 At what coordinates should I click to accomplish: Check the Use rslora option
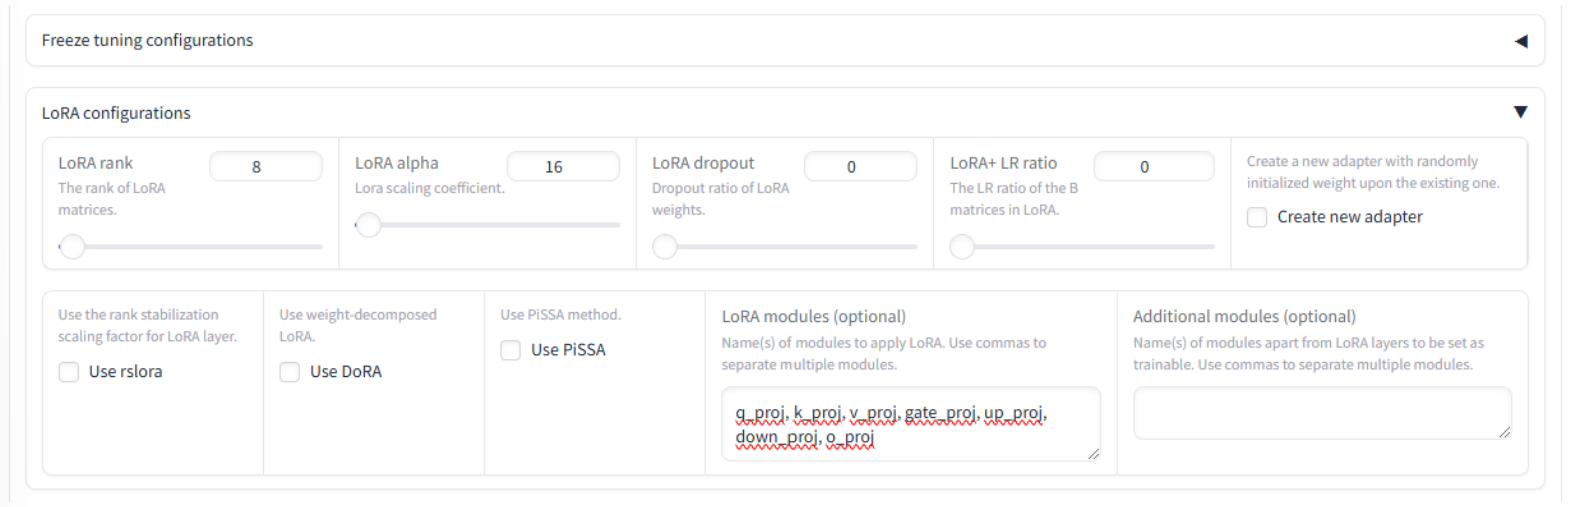[x=69, y=372]
